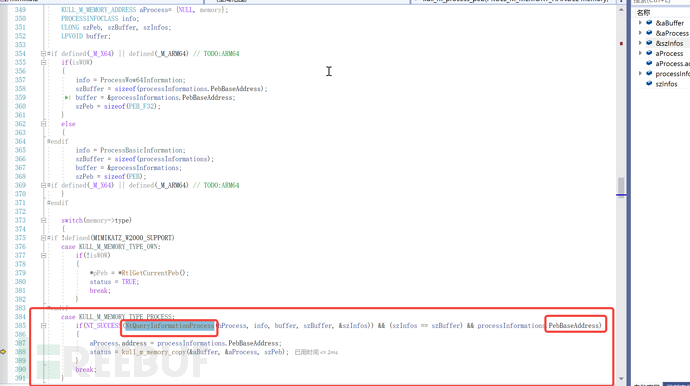Click the variable icon beside &szInfos
The width and height of the screenshot is (690, 386).
(649, 43)
